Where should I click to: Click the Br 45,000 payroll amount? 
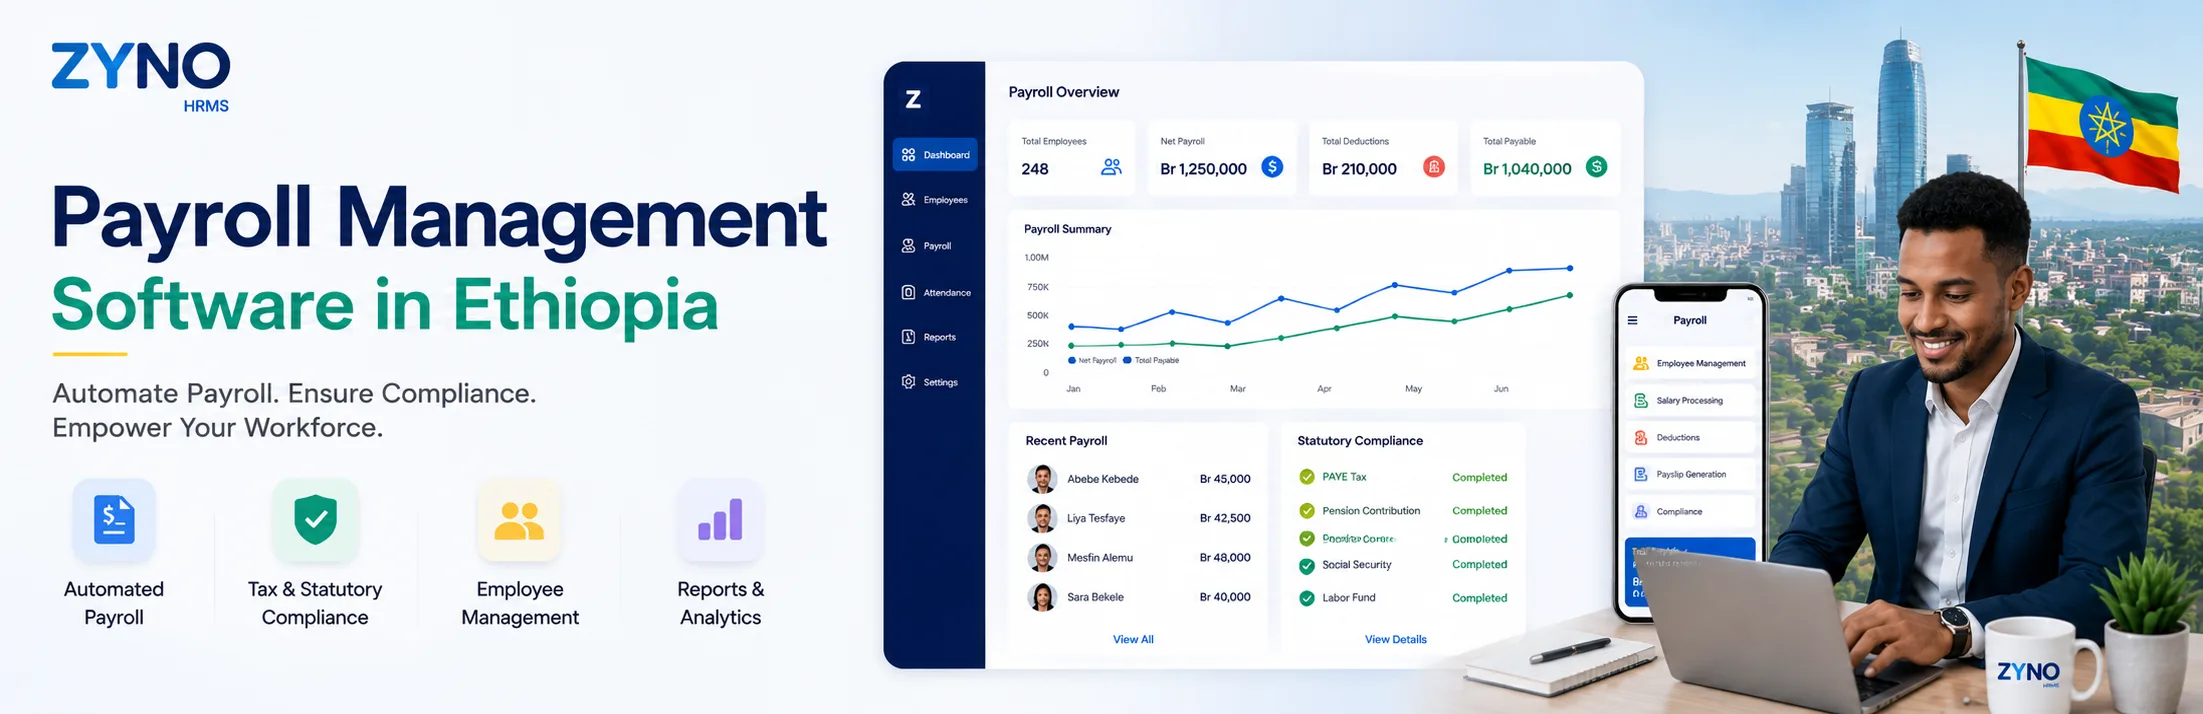pyautogui.click(x=1225, y=479)
